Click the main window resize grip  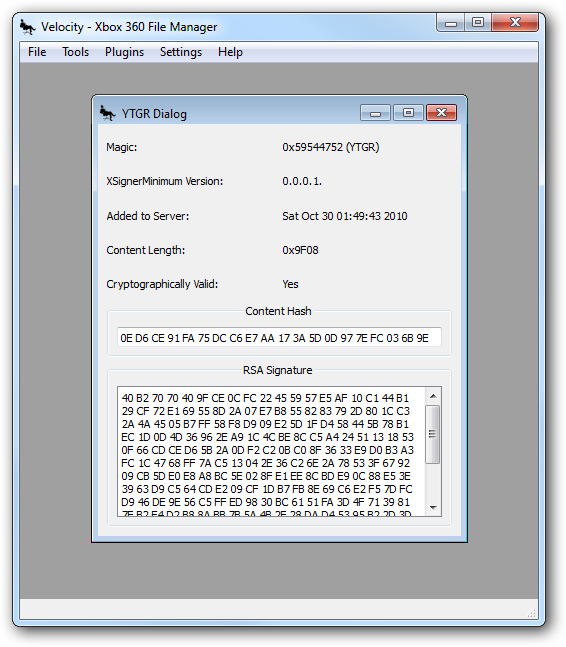point(532,614)
